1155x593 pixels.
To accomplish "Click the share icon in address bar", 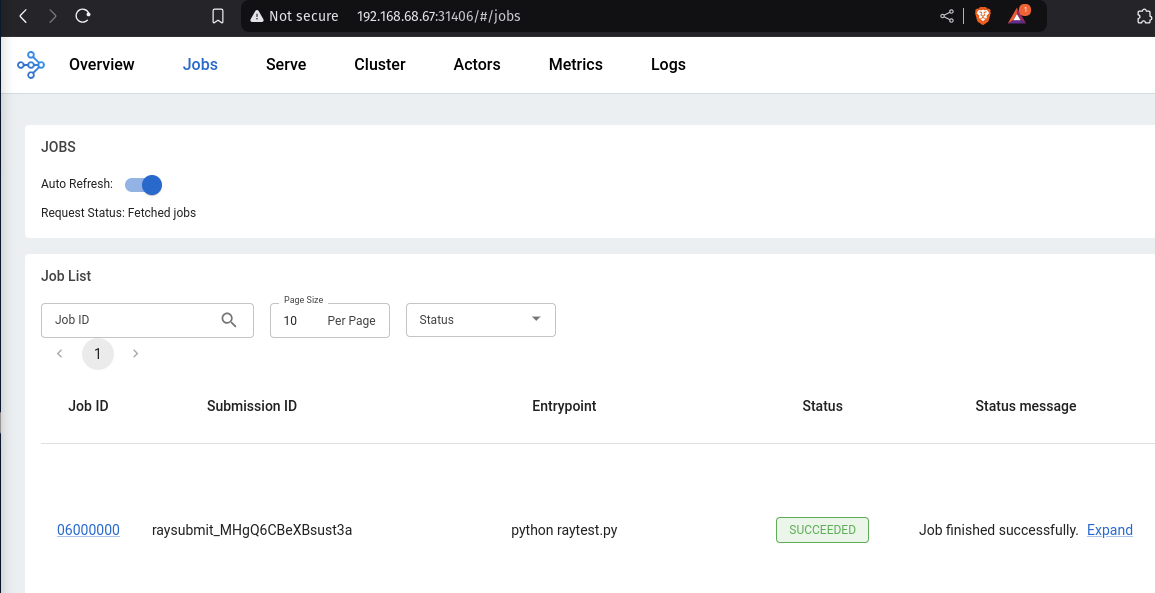I will pos(947,16).
